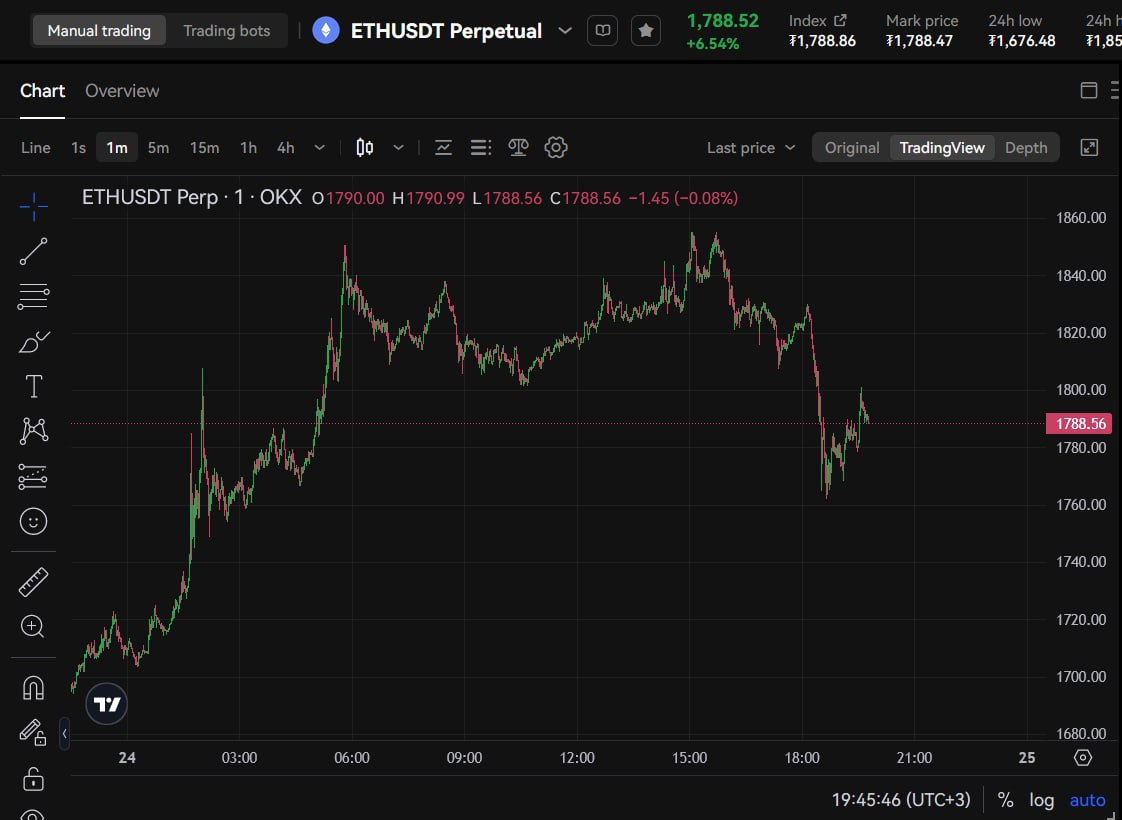Click the 1860.00 price axis label

tap(1081, 218)
